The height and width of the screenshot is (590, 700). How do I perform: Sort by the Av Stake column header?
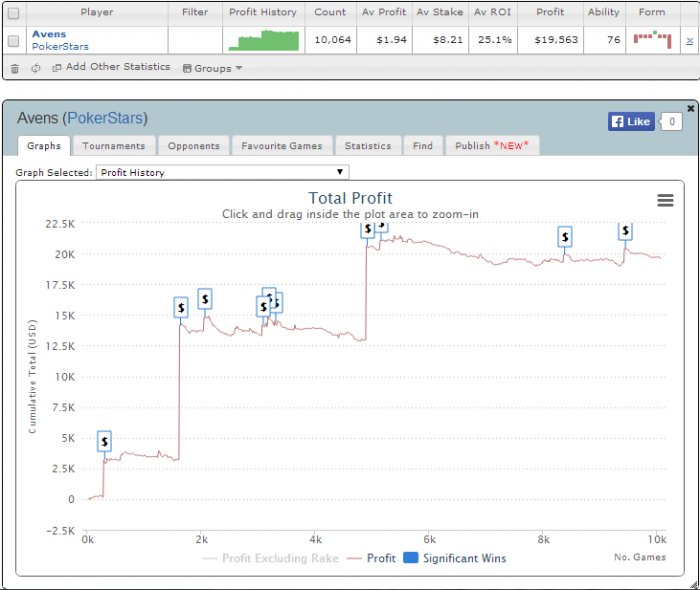click(440, 12)
